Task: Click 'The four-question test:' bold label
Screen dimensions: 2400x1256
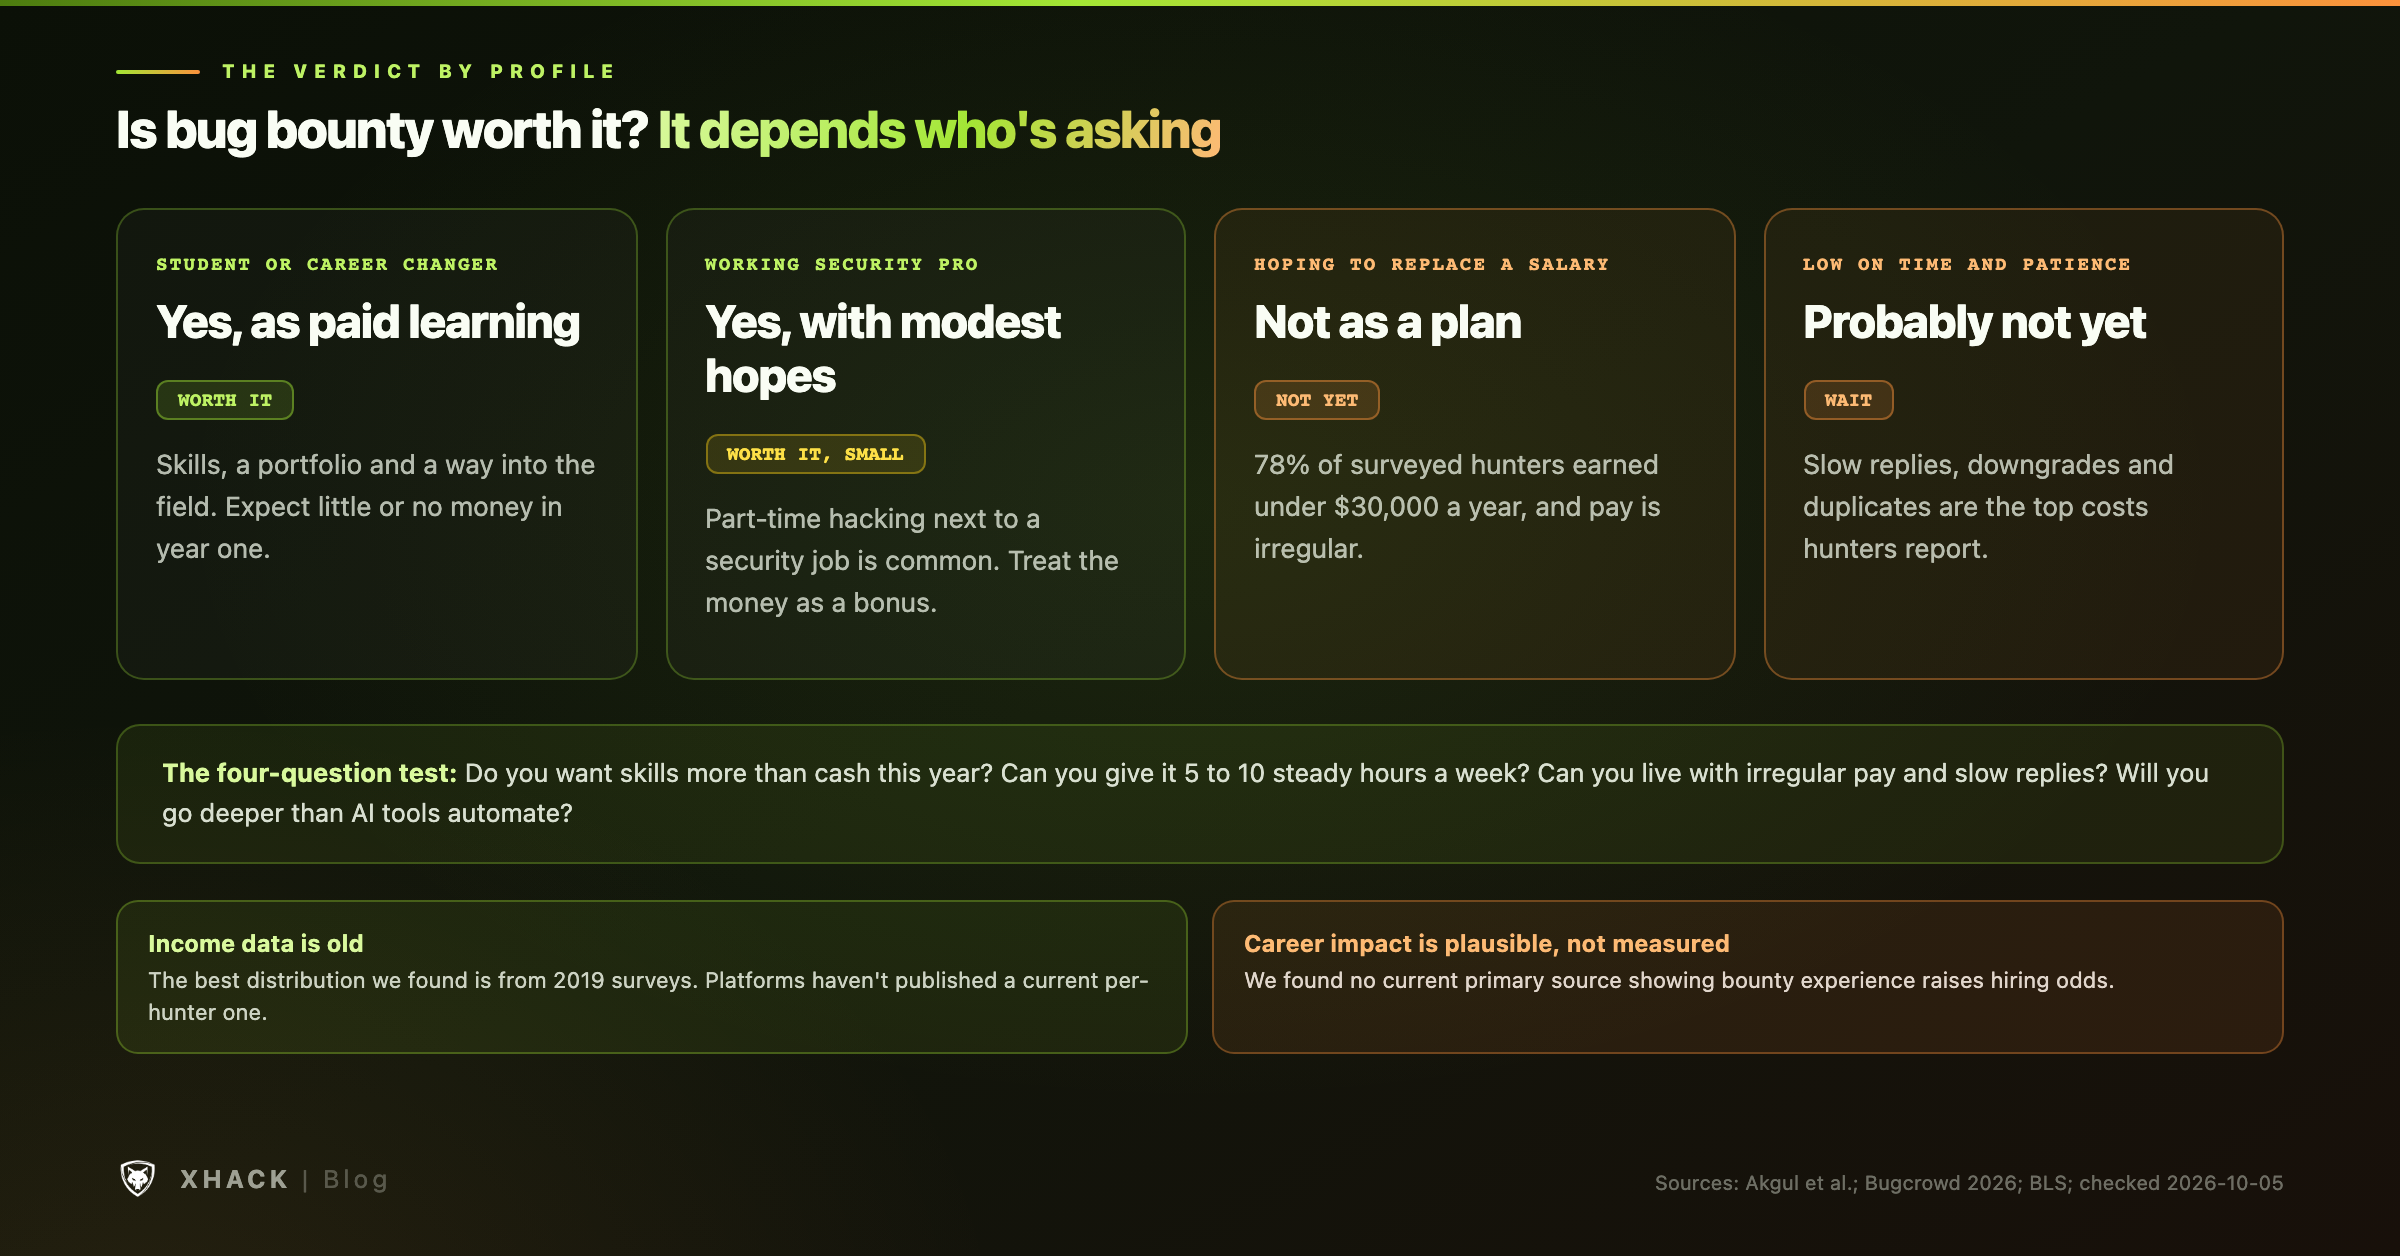Action: tap(310, 773)
